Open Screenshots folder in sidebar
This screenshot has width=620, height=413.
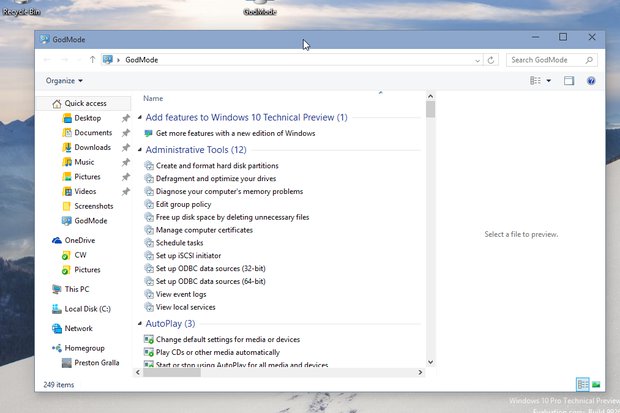tap(93, 206)
